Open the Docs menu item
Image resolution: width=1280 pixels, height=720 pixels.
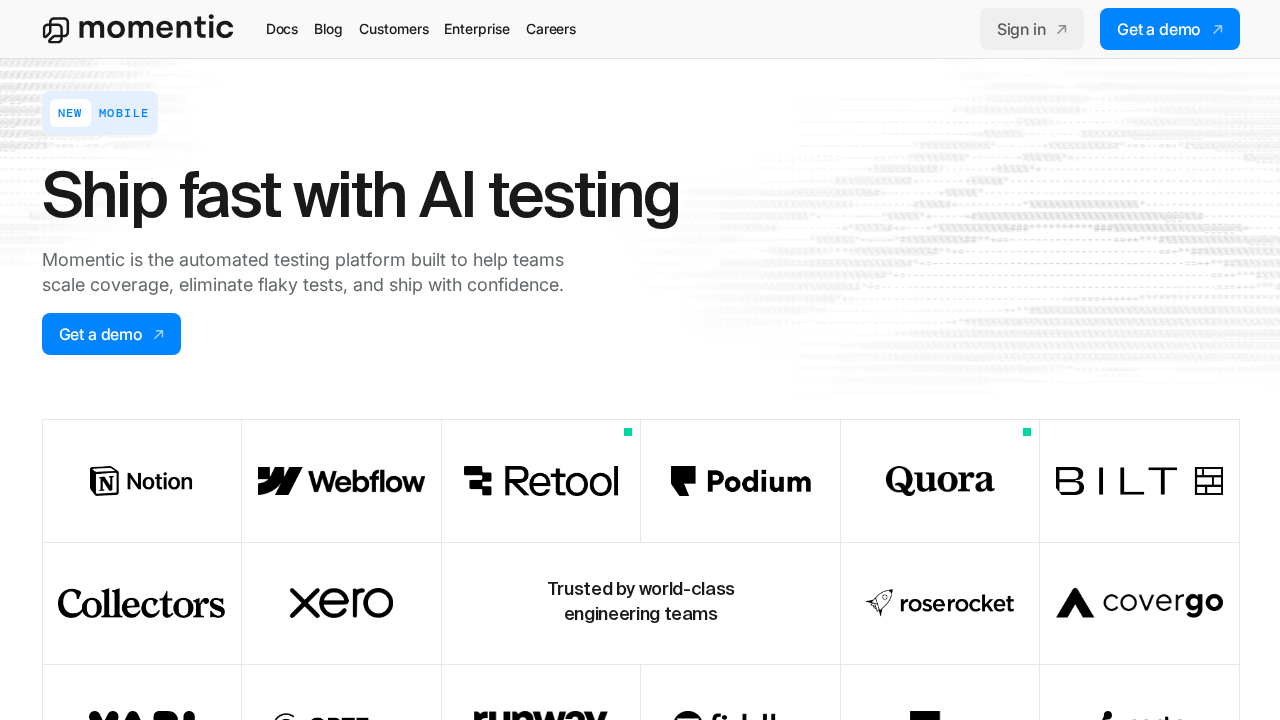pyautogui.click(x=282, y=29)
